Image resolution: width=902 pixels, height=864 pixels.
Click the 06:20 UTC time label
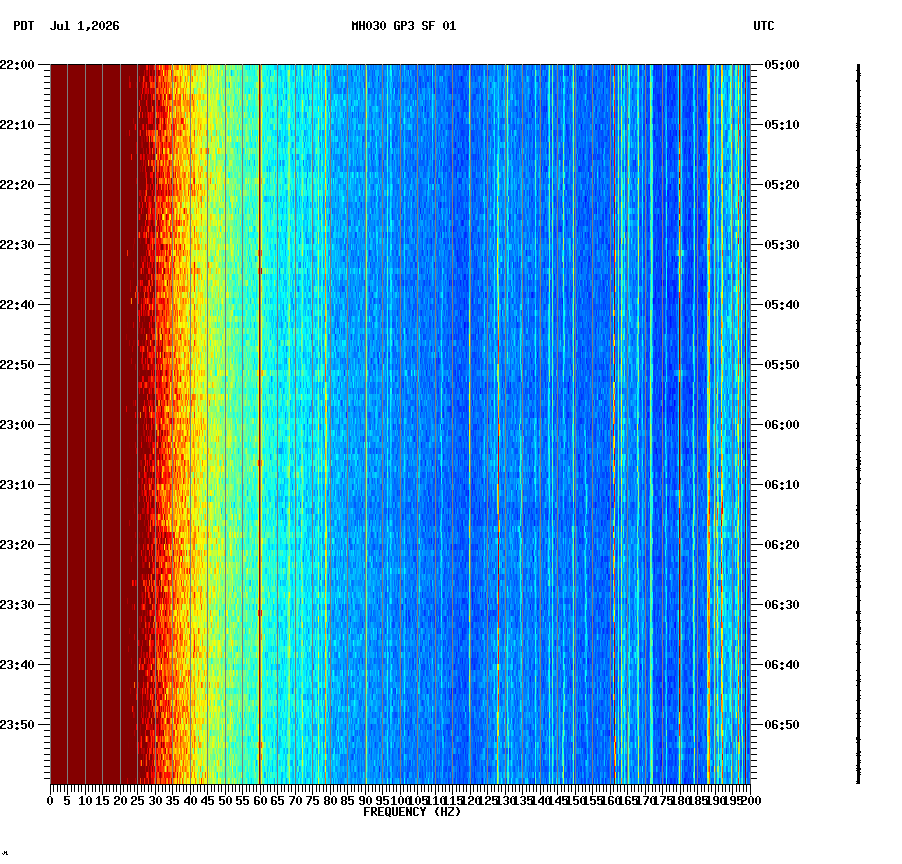(782, 545)
